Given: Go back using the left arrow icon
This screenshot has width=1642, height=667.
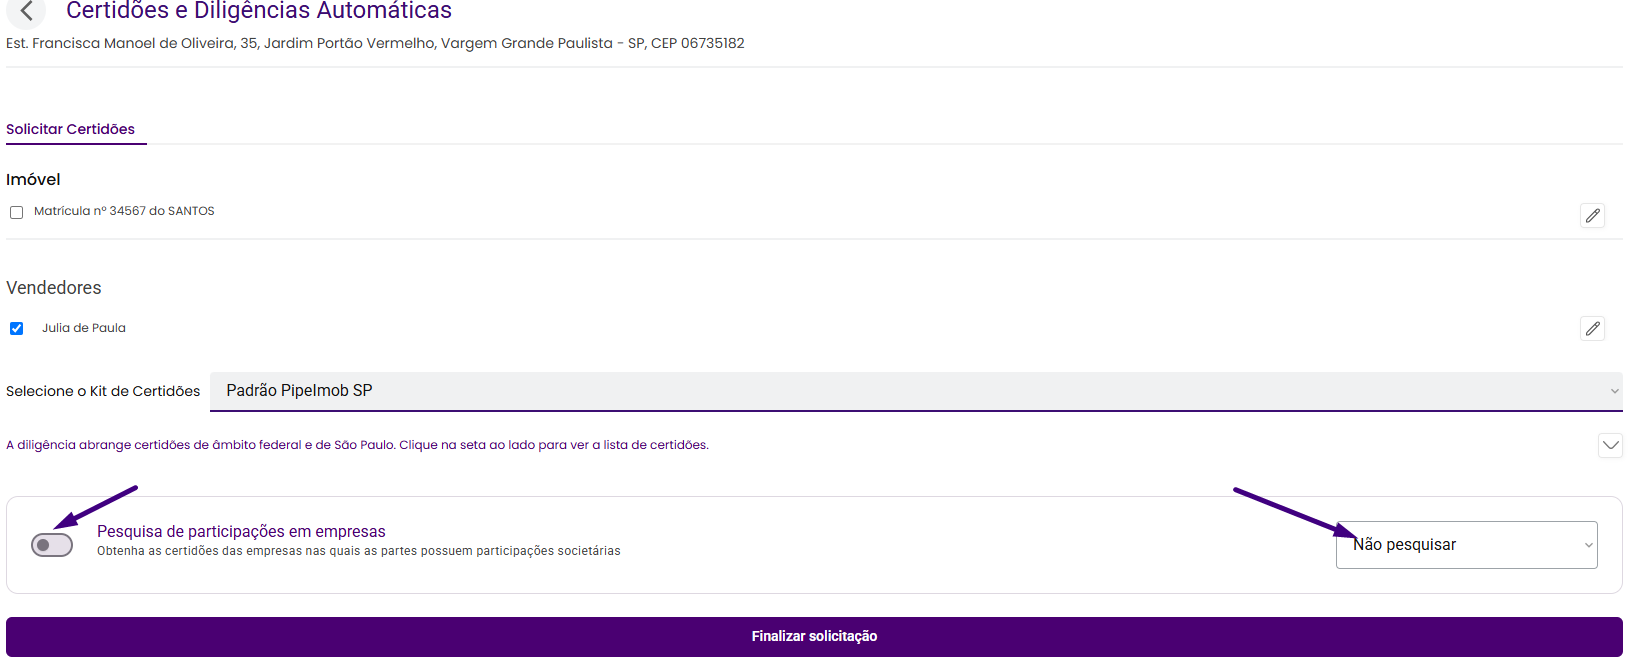Looking at the screenshot, I should pyautogui.click(x=26, y=11).
